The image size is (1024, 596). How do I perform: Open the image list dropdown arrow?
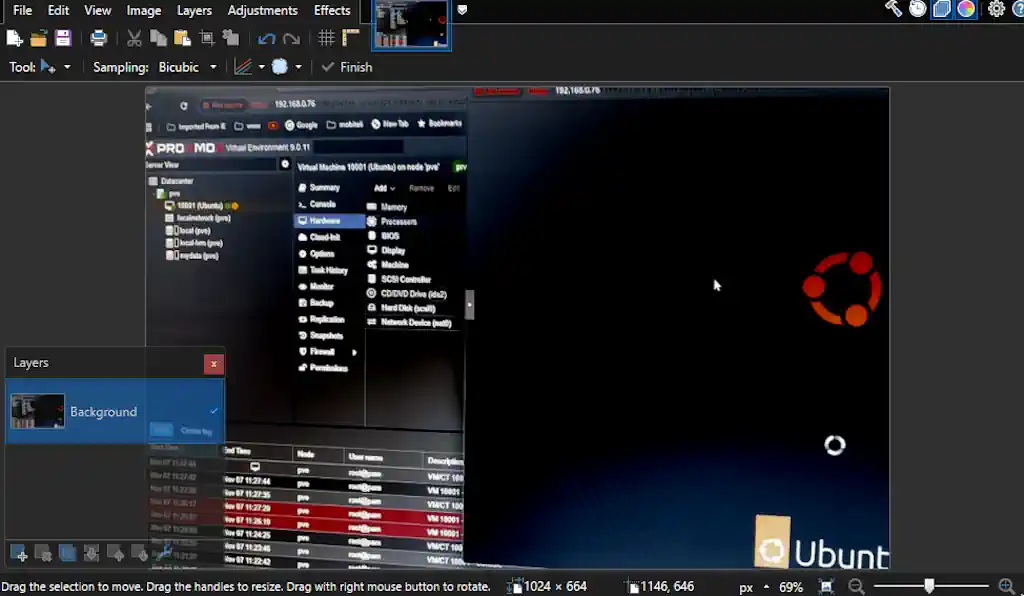tap(462, 10)
